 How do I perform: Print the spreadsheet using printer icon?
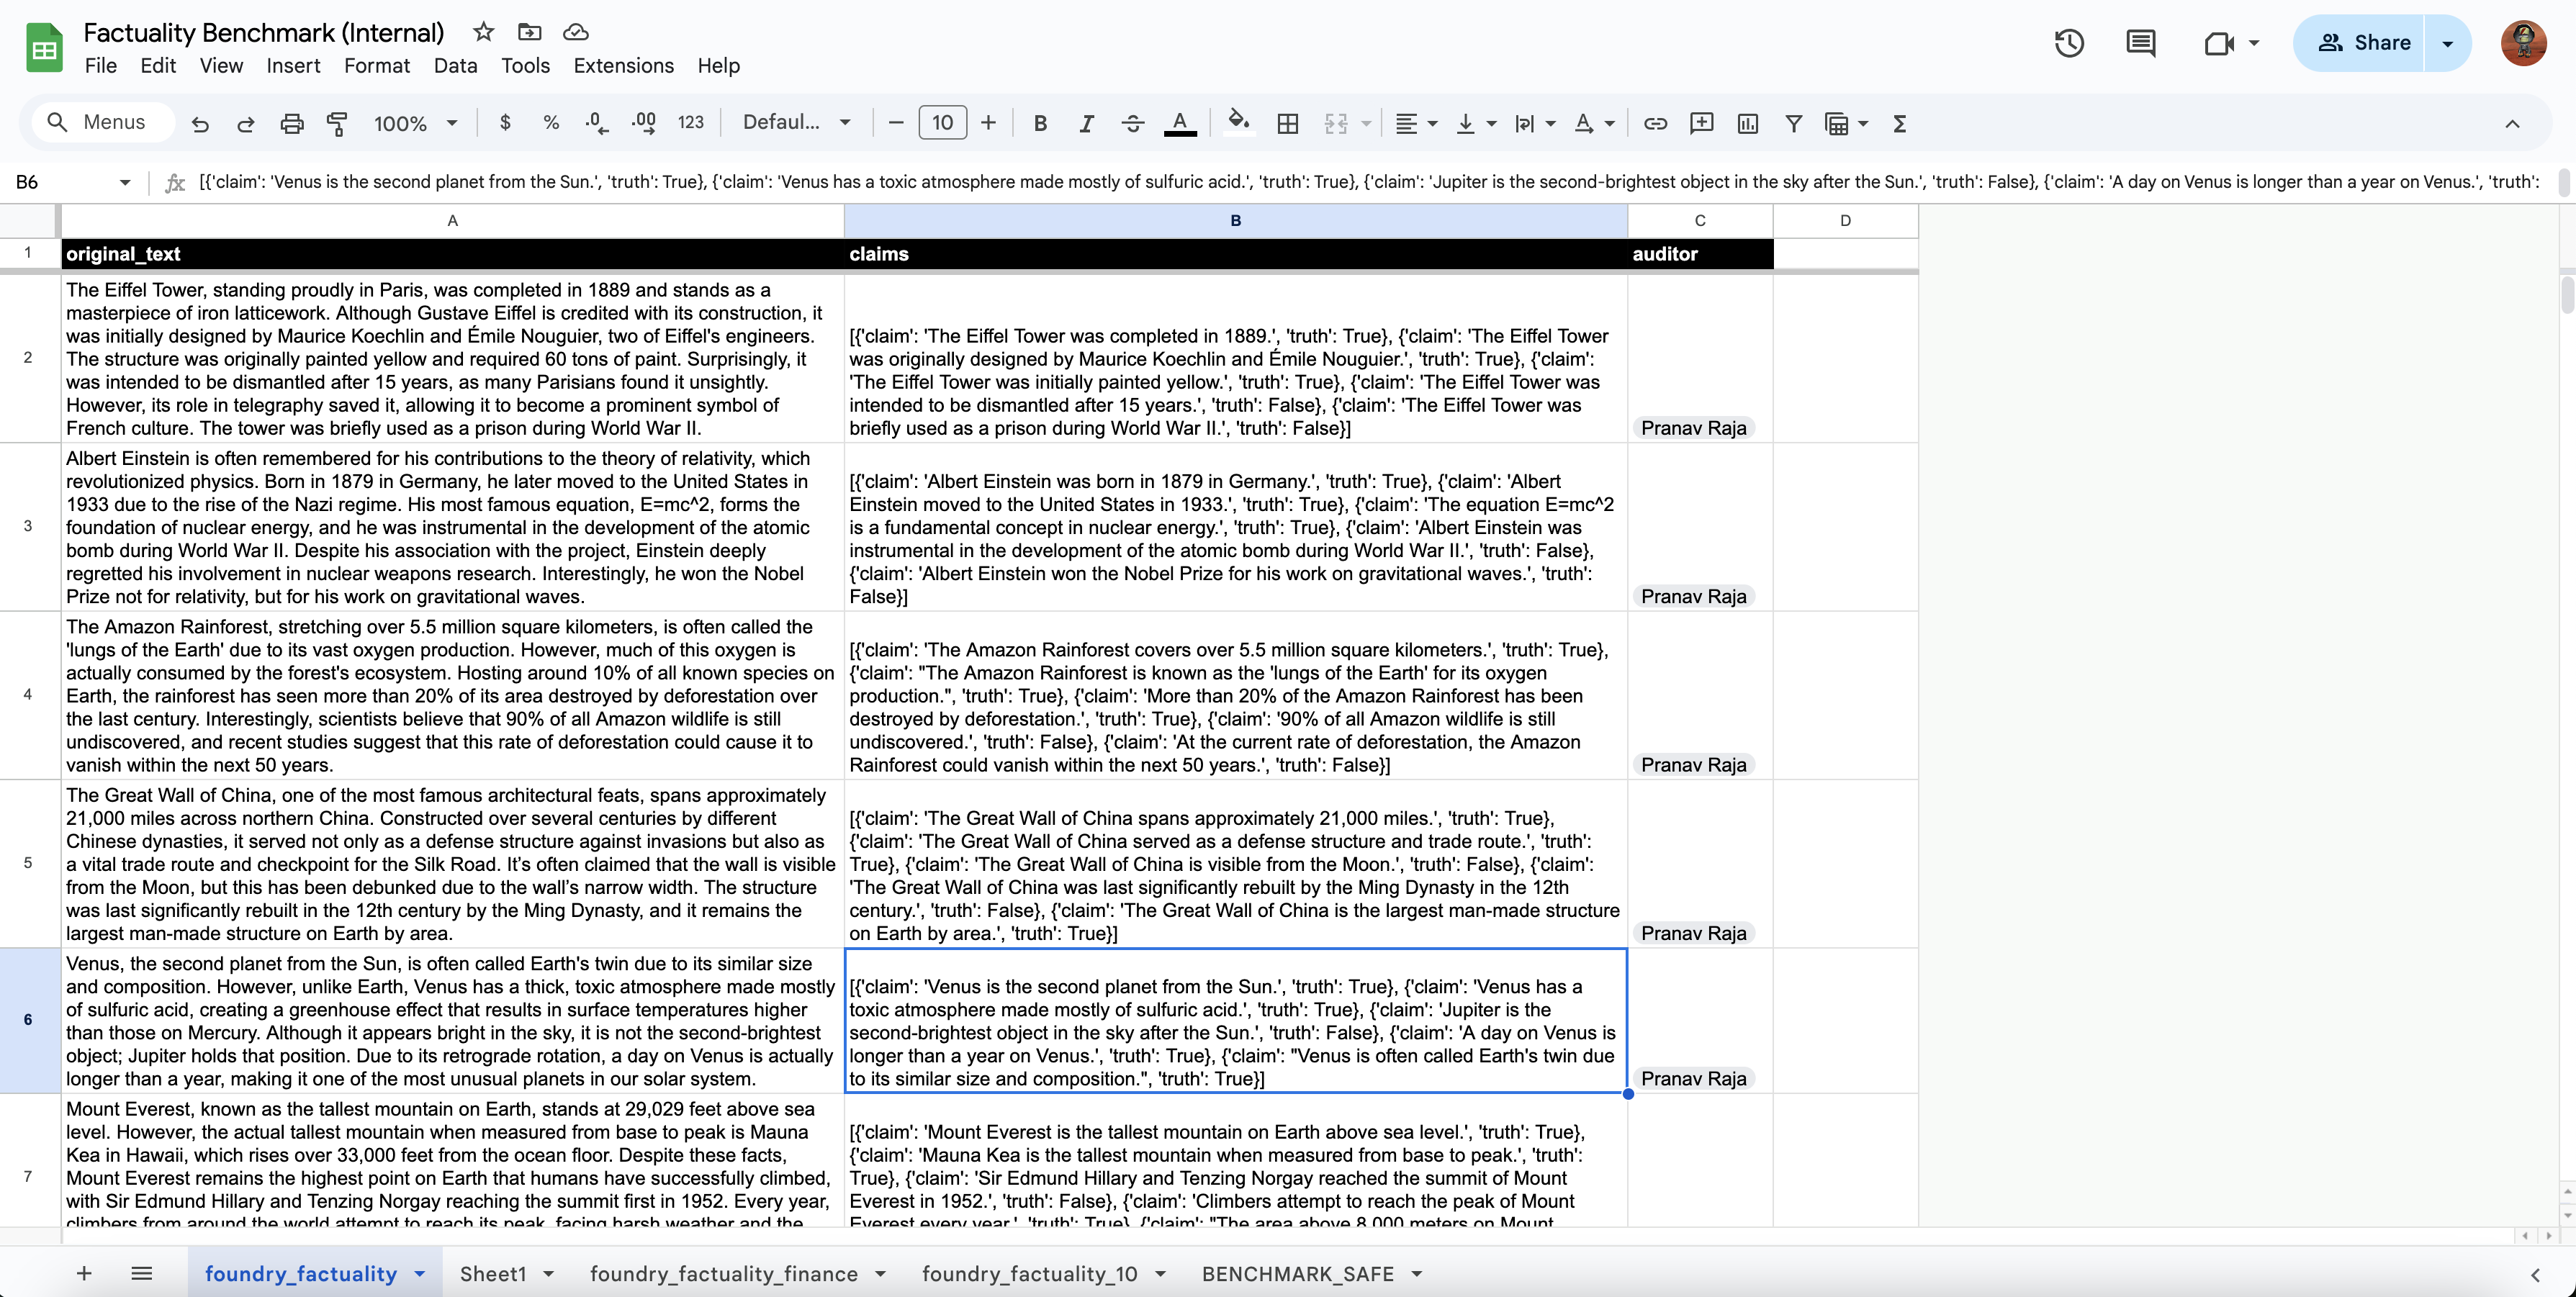[x=291, y=123]
